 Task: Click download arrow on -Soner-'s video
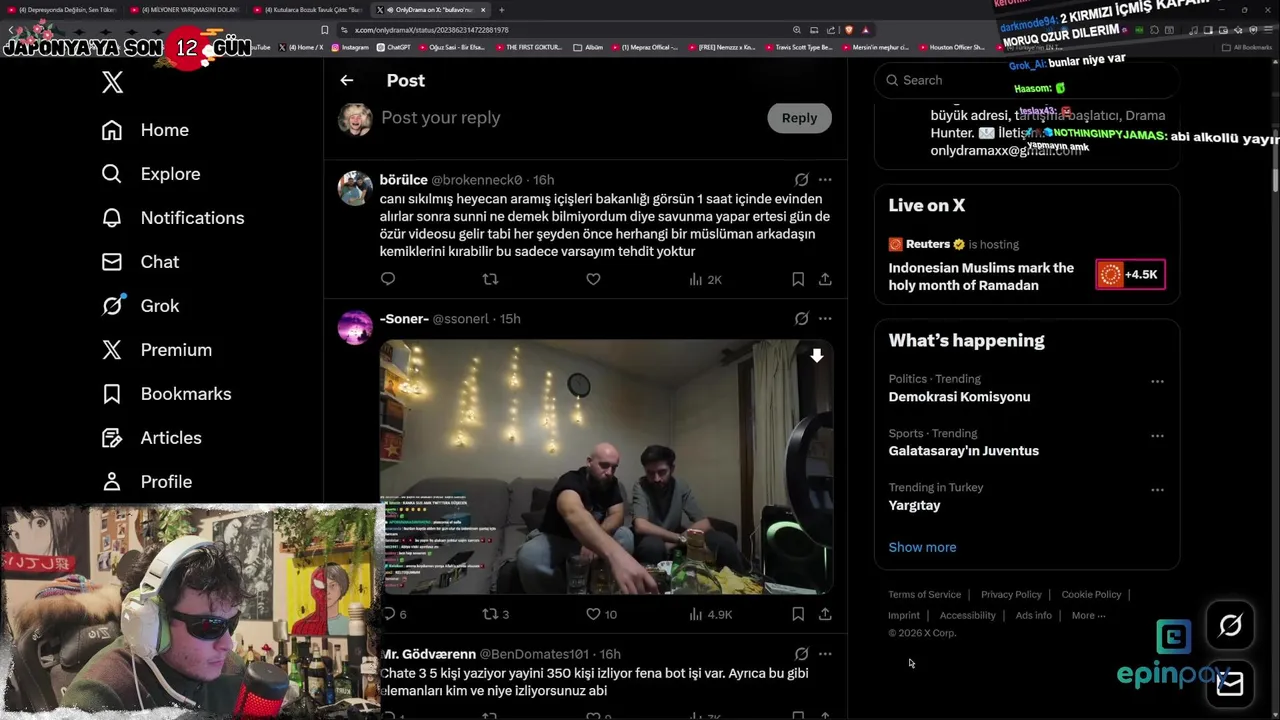[817, 356]
